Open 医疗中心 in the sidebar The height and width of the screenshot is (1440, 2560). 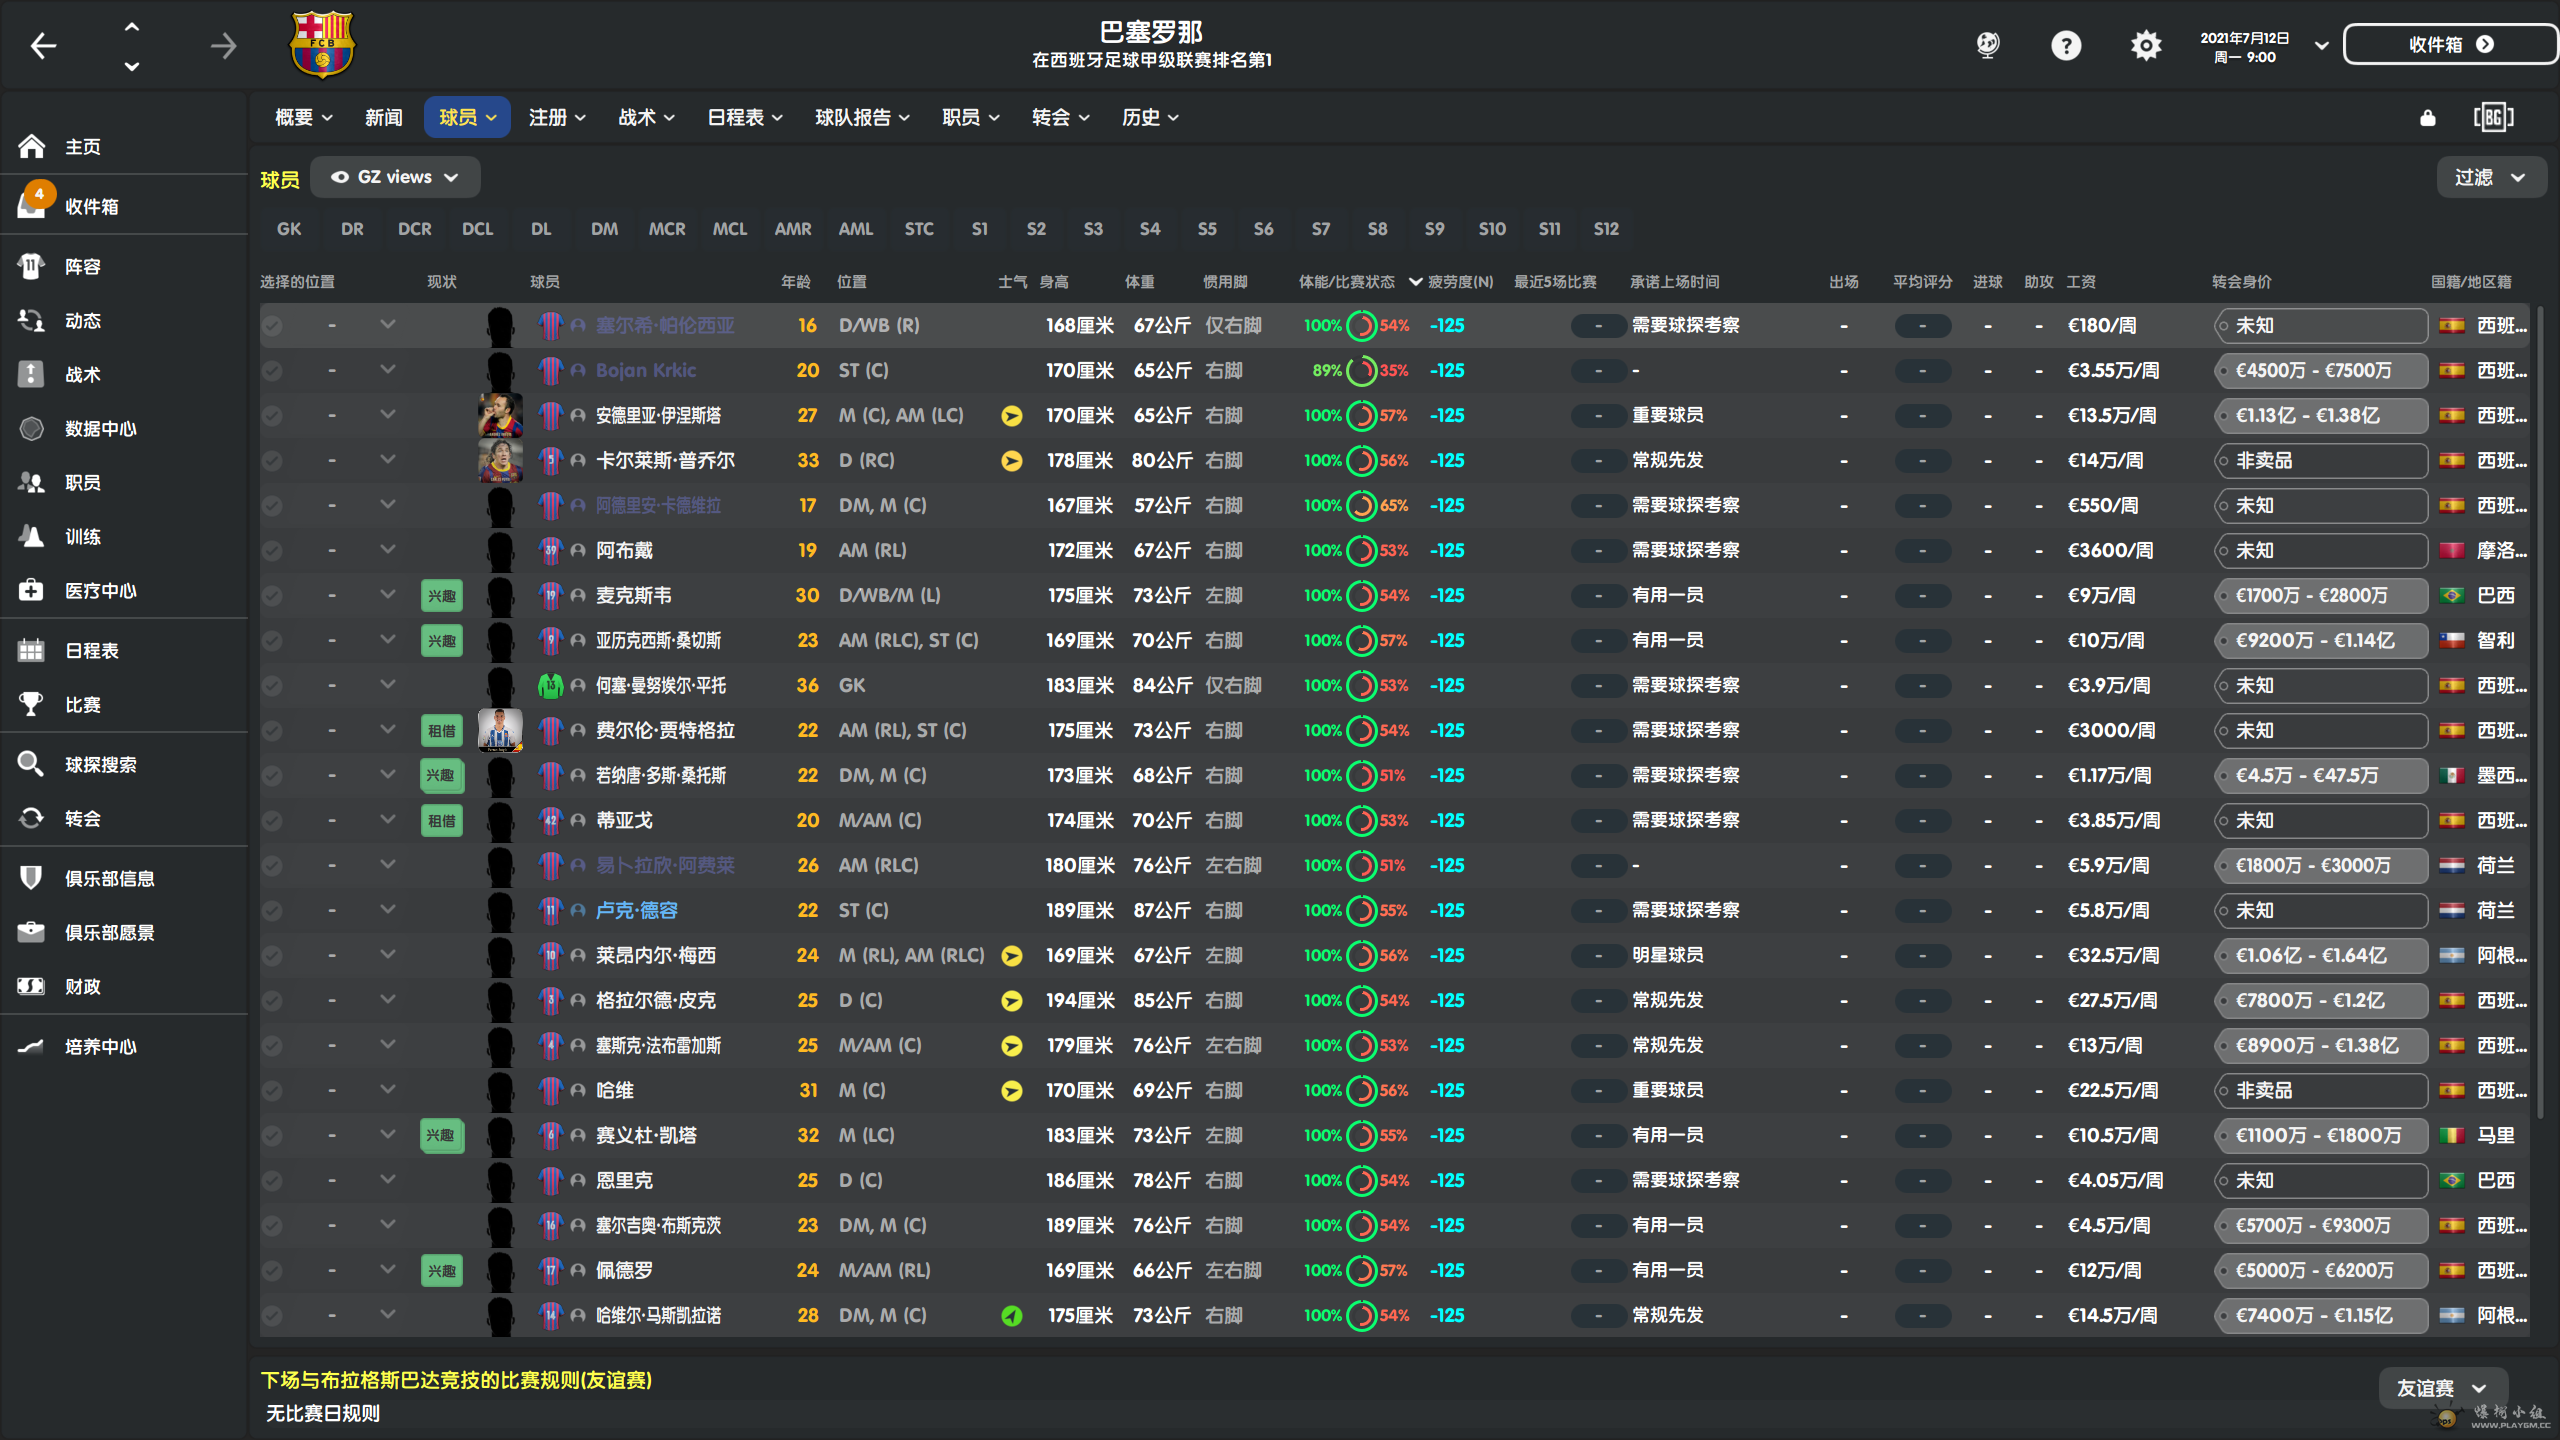tap(100, 591)
